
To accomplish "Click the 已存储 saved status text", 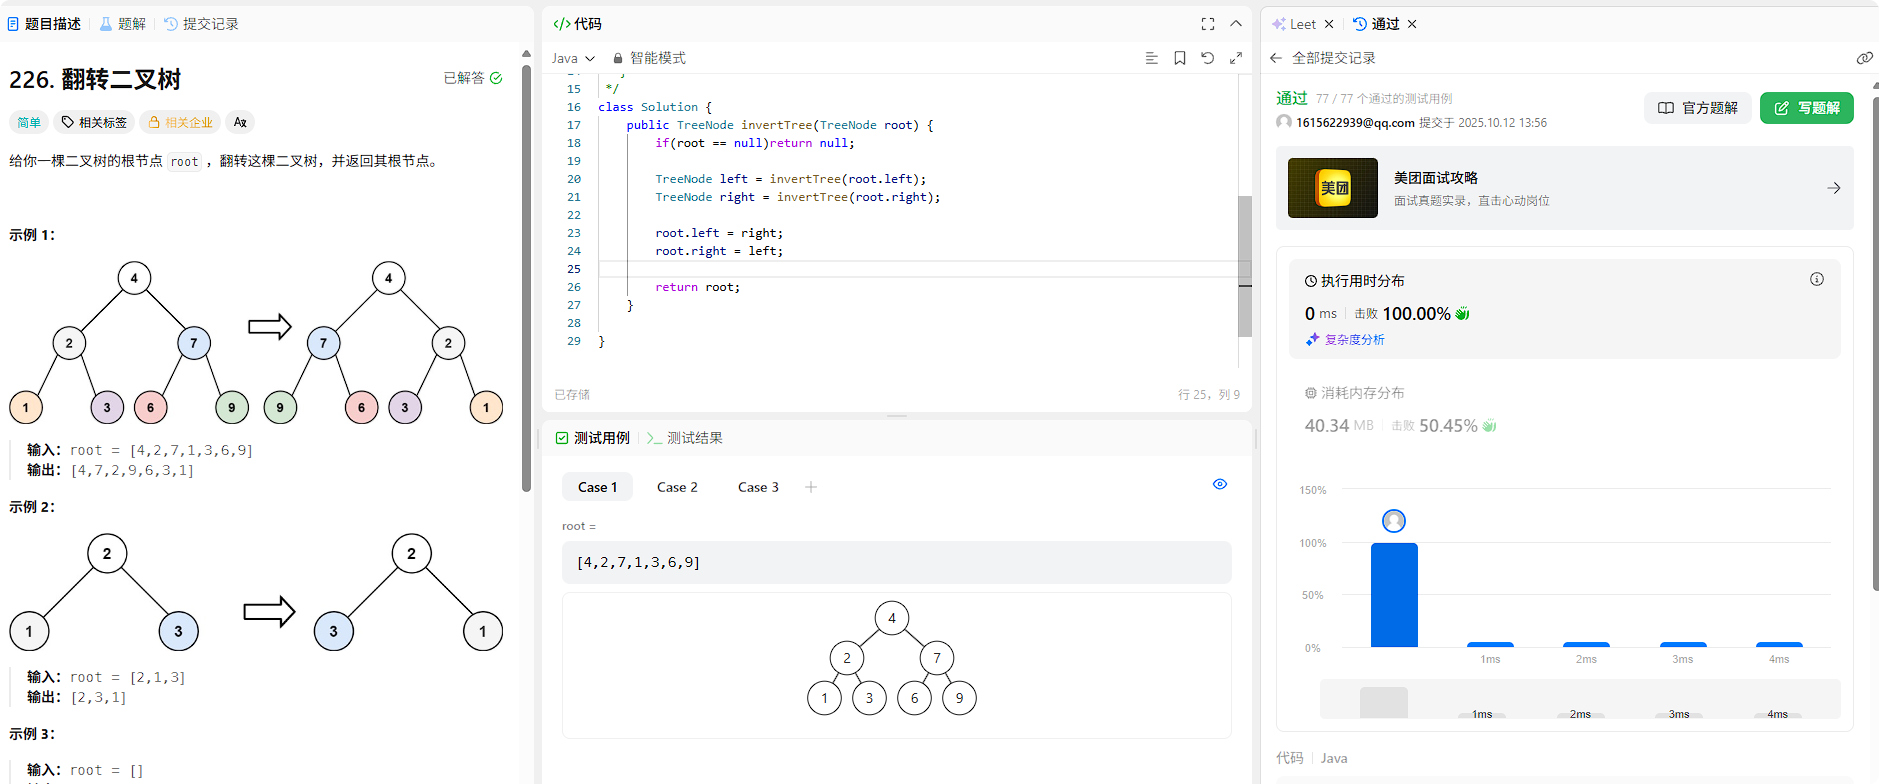I will tap(572, 395).
